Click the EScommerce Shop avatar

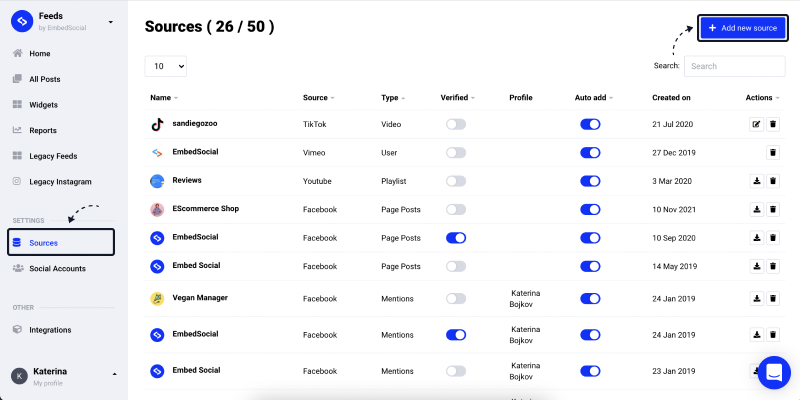(157, 209)
